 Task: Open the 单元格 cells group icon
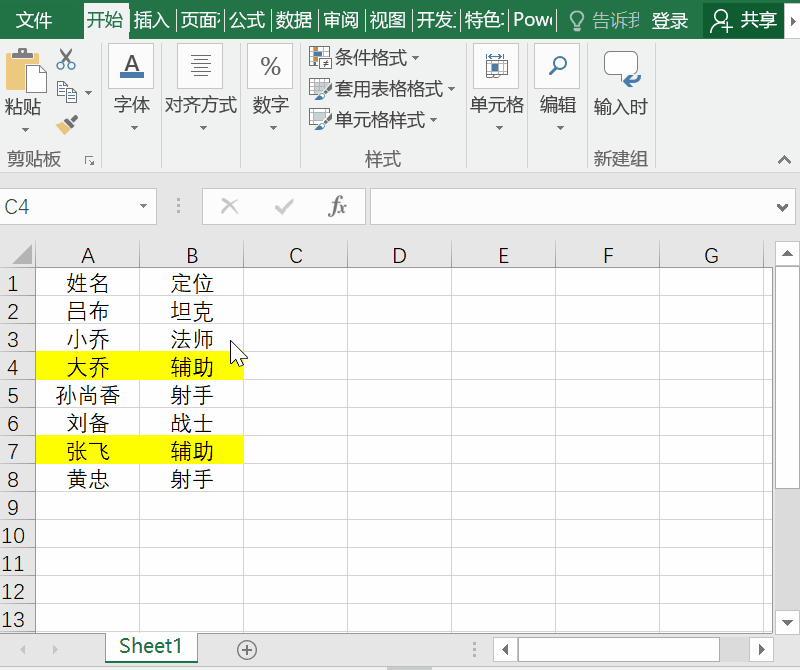point(496,66)
